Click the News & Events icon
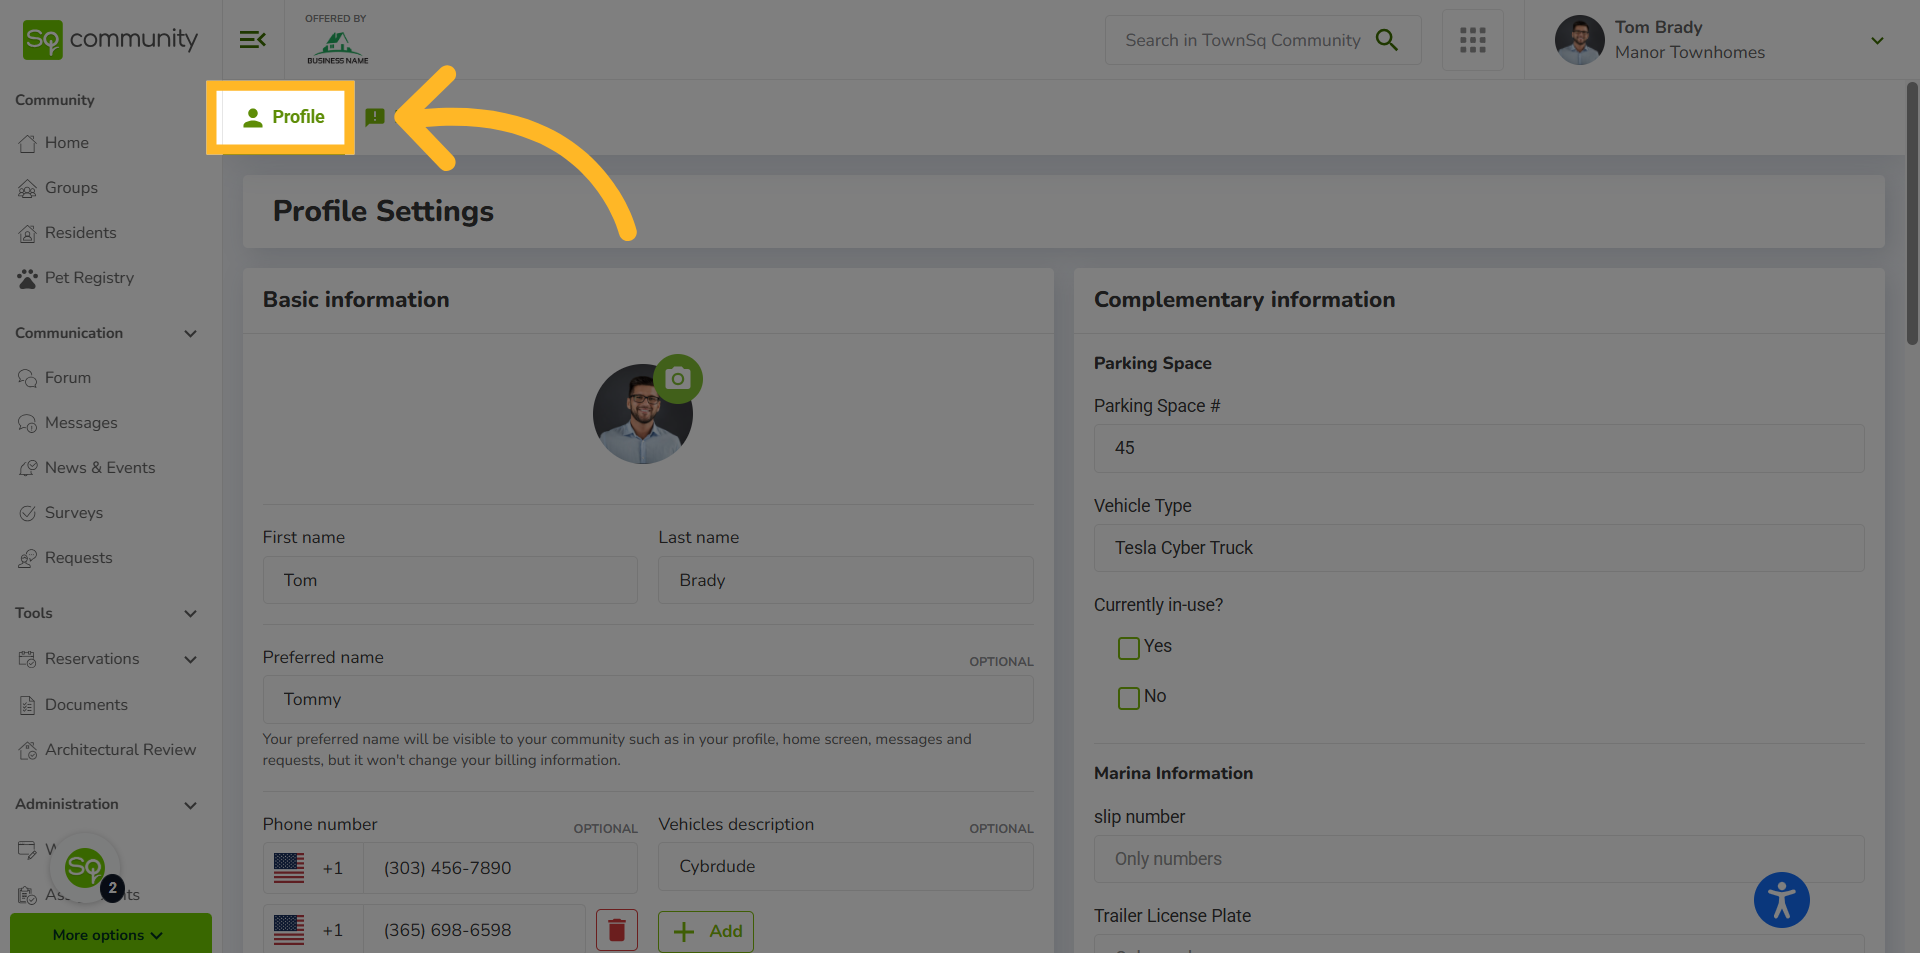Image resolution: width=1920 pixels, height=953 pixels. click(27, 468)
